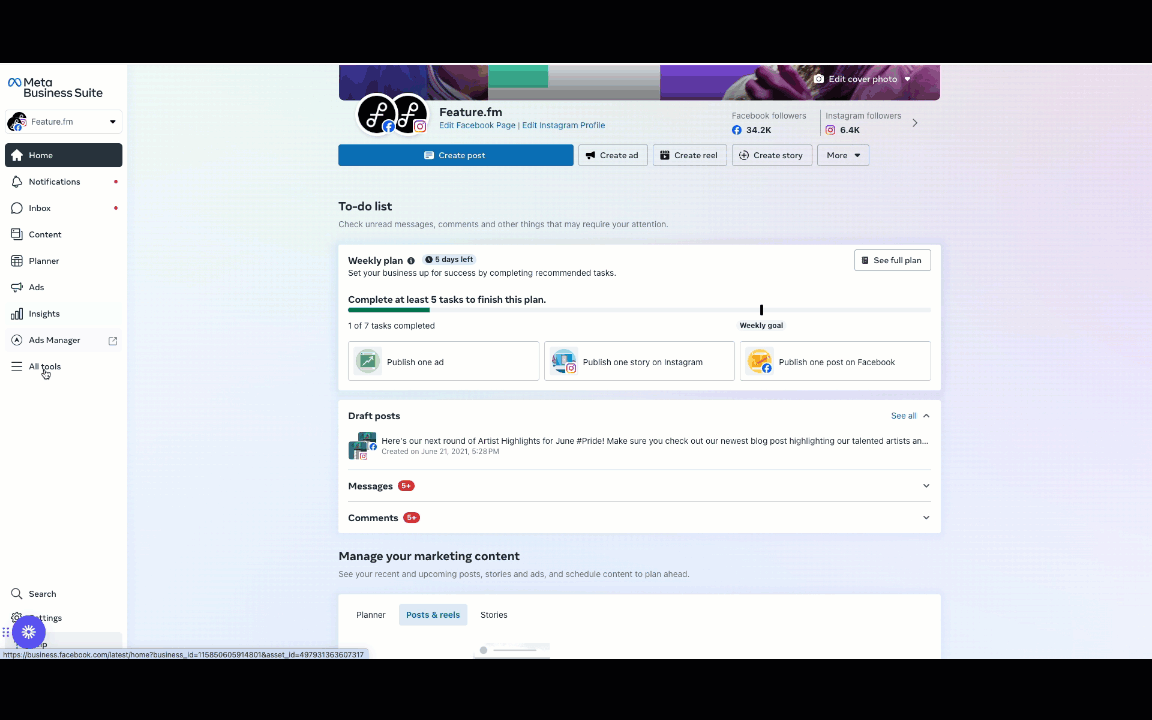Viewport: 1152px width, 720px height.
Task: Switch to the Stories tab
Action: 494,615
